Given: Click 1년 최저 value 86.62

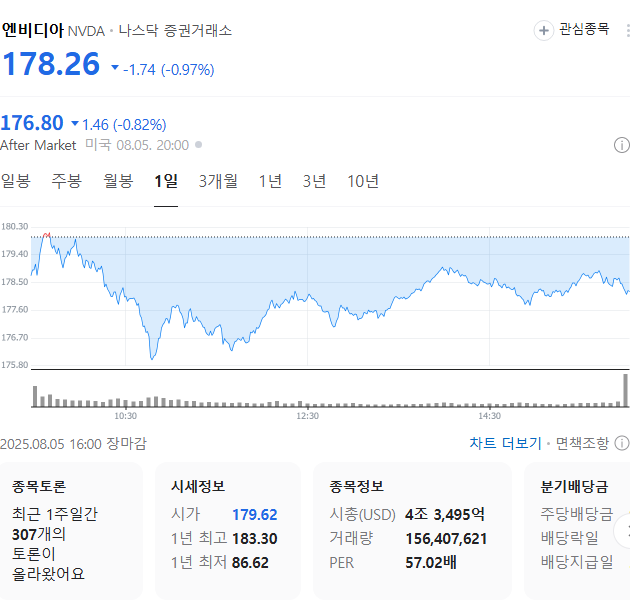Looking at the screenshot, I should [x=250, y=563].
